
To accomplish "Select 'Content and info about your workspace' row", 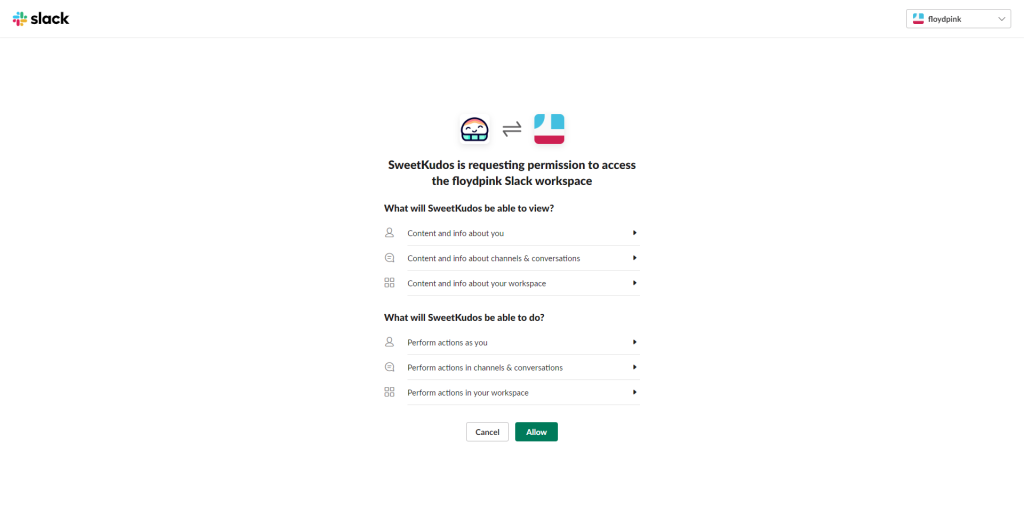I will tap(476, 283).
